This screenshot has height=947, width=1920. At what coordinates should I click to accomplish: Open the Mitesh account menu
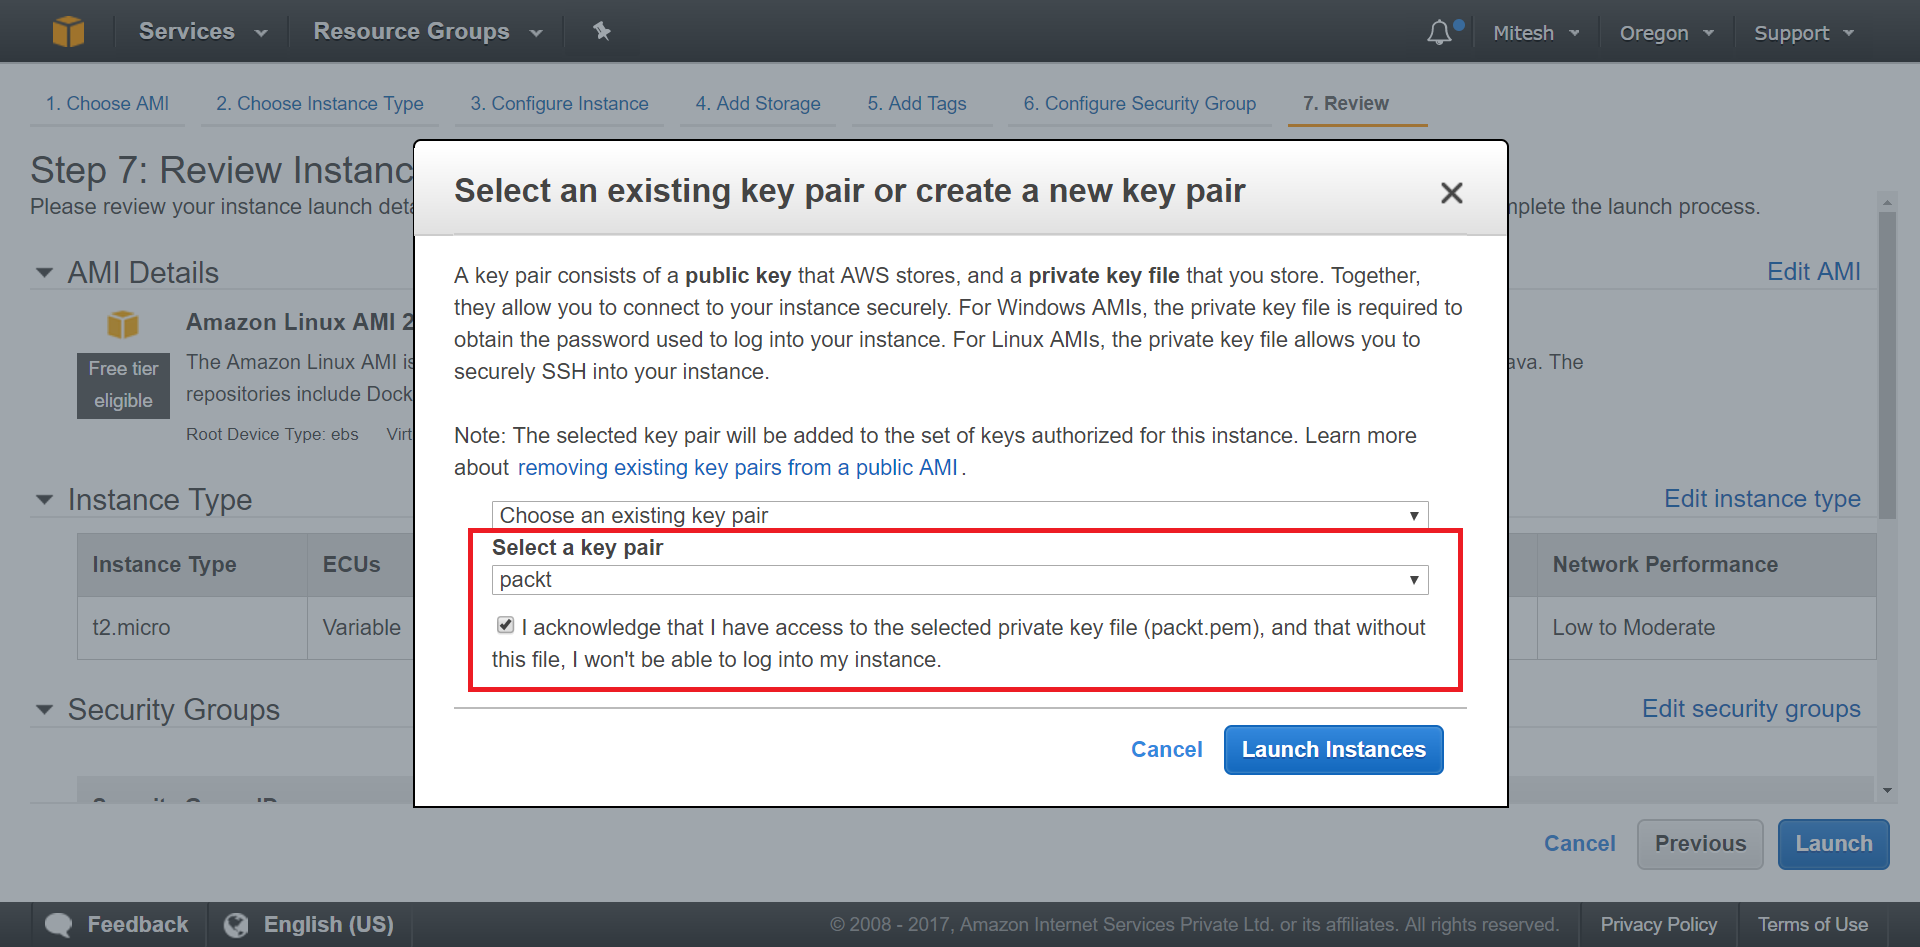(1536, 33)
